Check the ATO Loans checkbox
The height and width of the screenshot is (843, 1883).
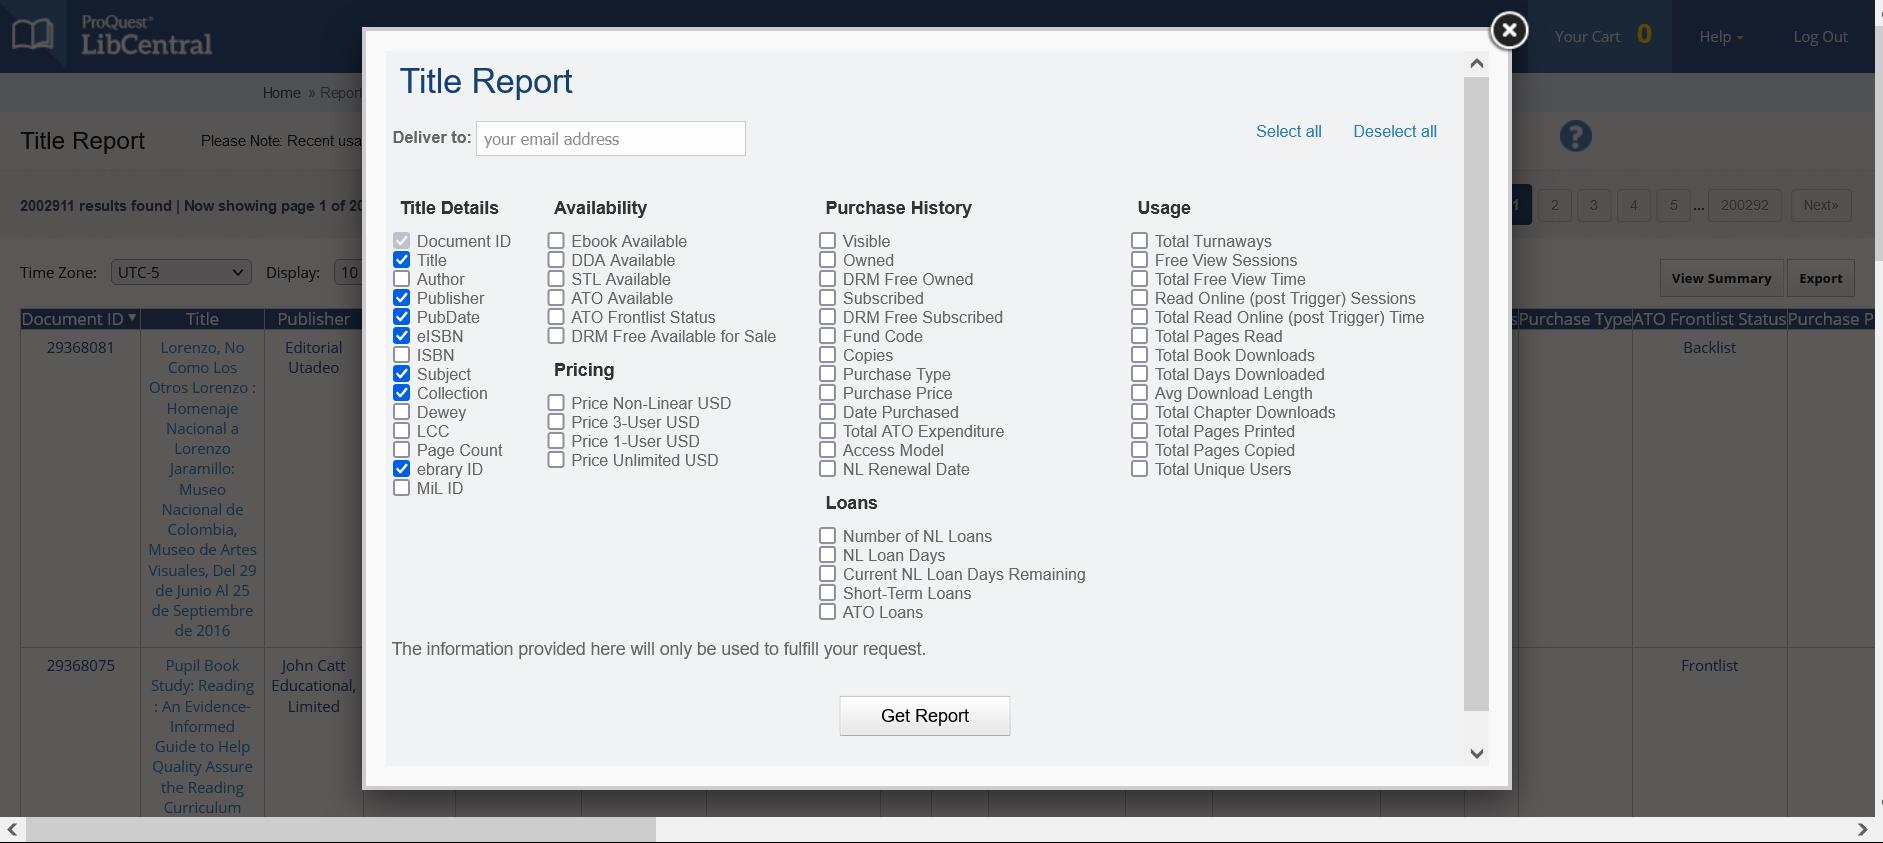point(827,612)
